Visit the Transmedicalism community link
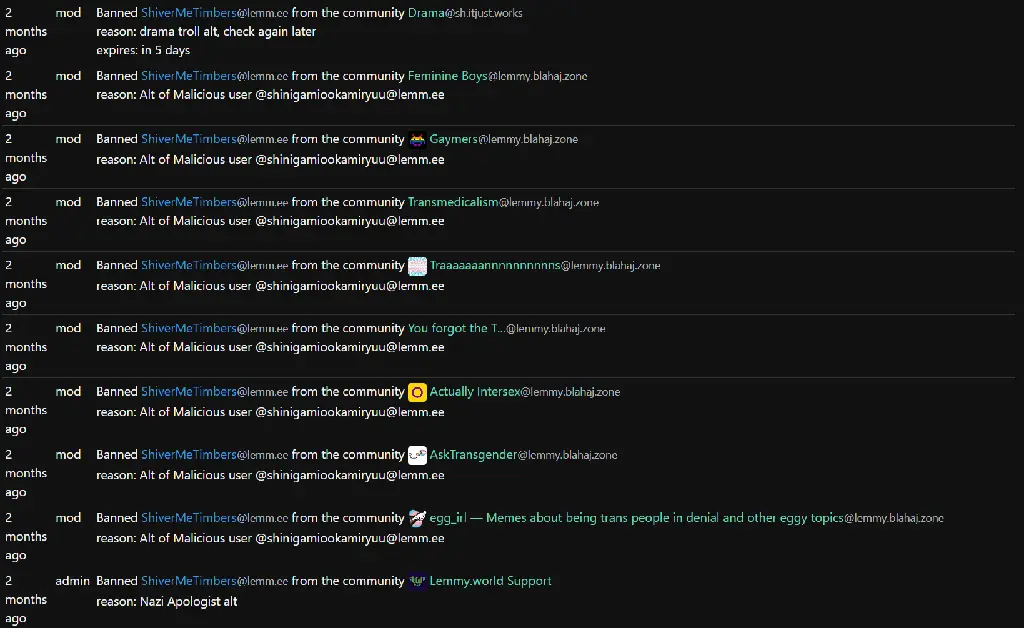 (x=503, y=202)
